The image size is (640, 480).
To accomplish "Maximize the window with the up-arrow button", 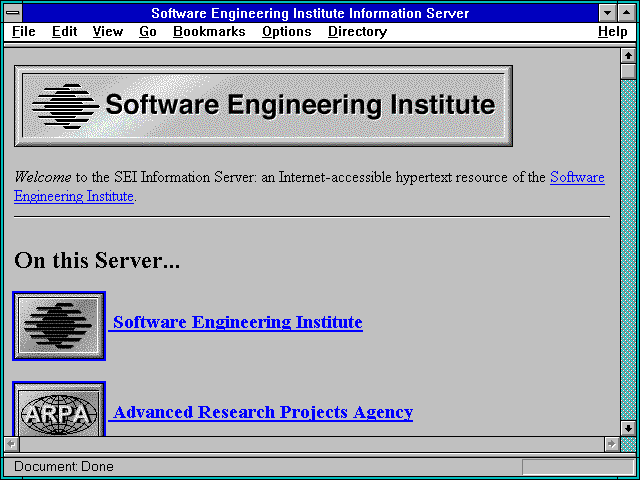I will pyautogui.click(x=626, y=13).
